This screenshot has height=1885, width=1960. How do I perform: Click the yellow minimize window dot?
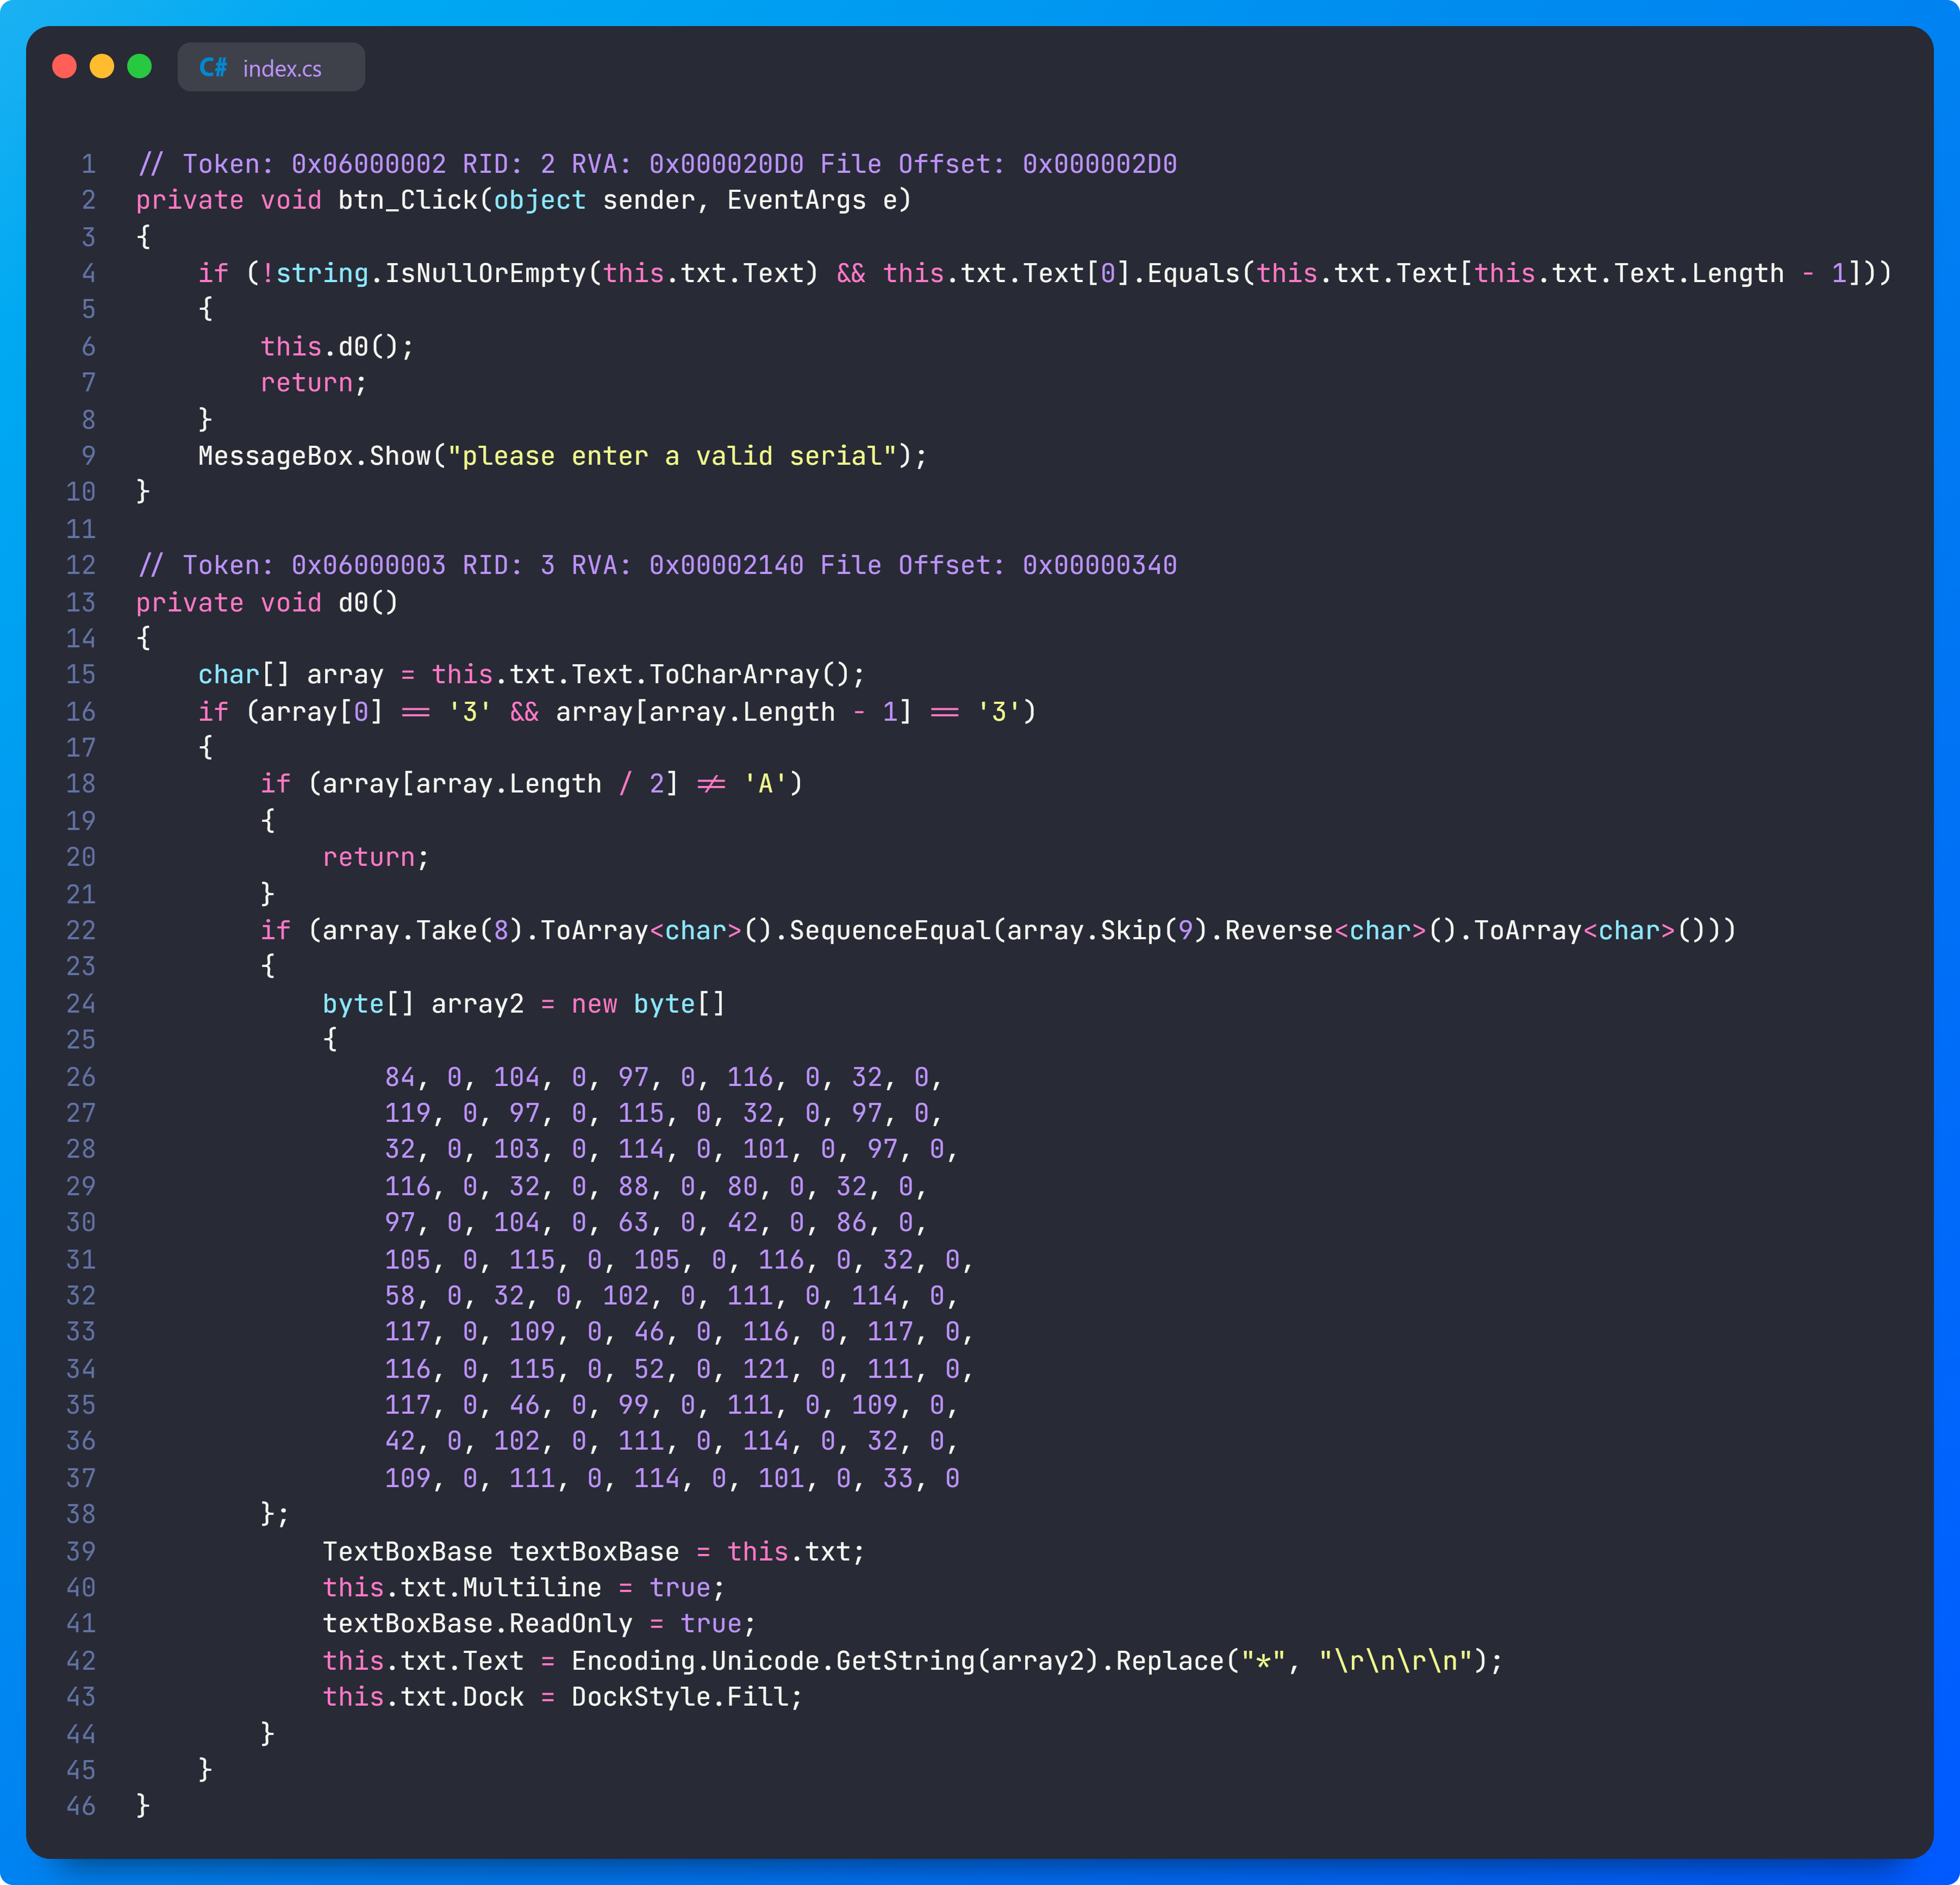point(102,66)
